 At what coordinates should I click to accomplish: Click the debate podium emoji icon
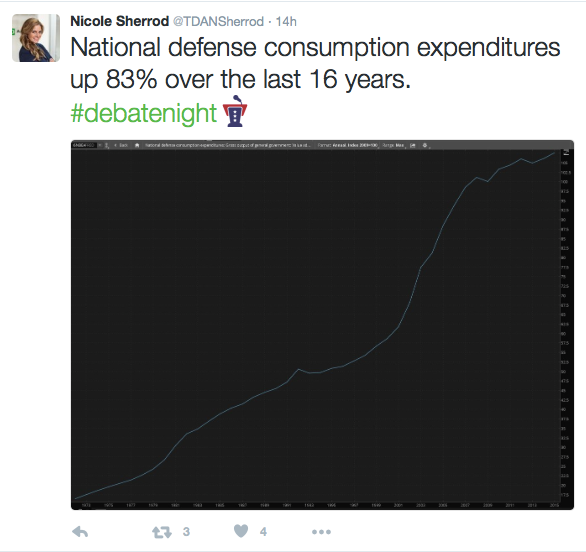point(235,111)
